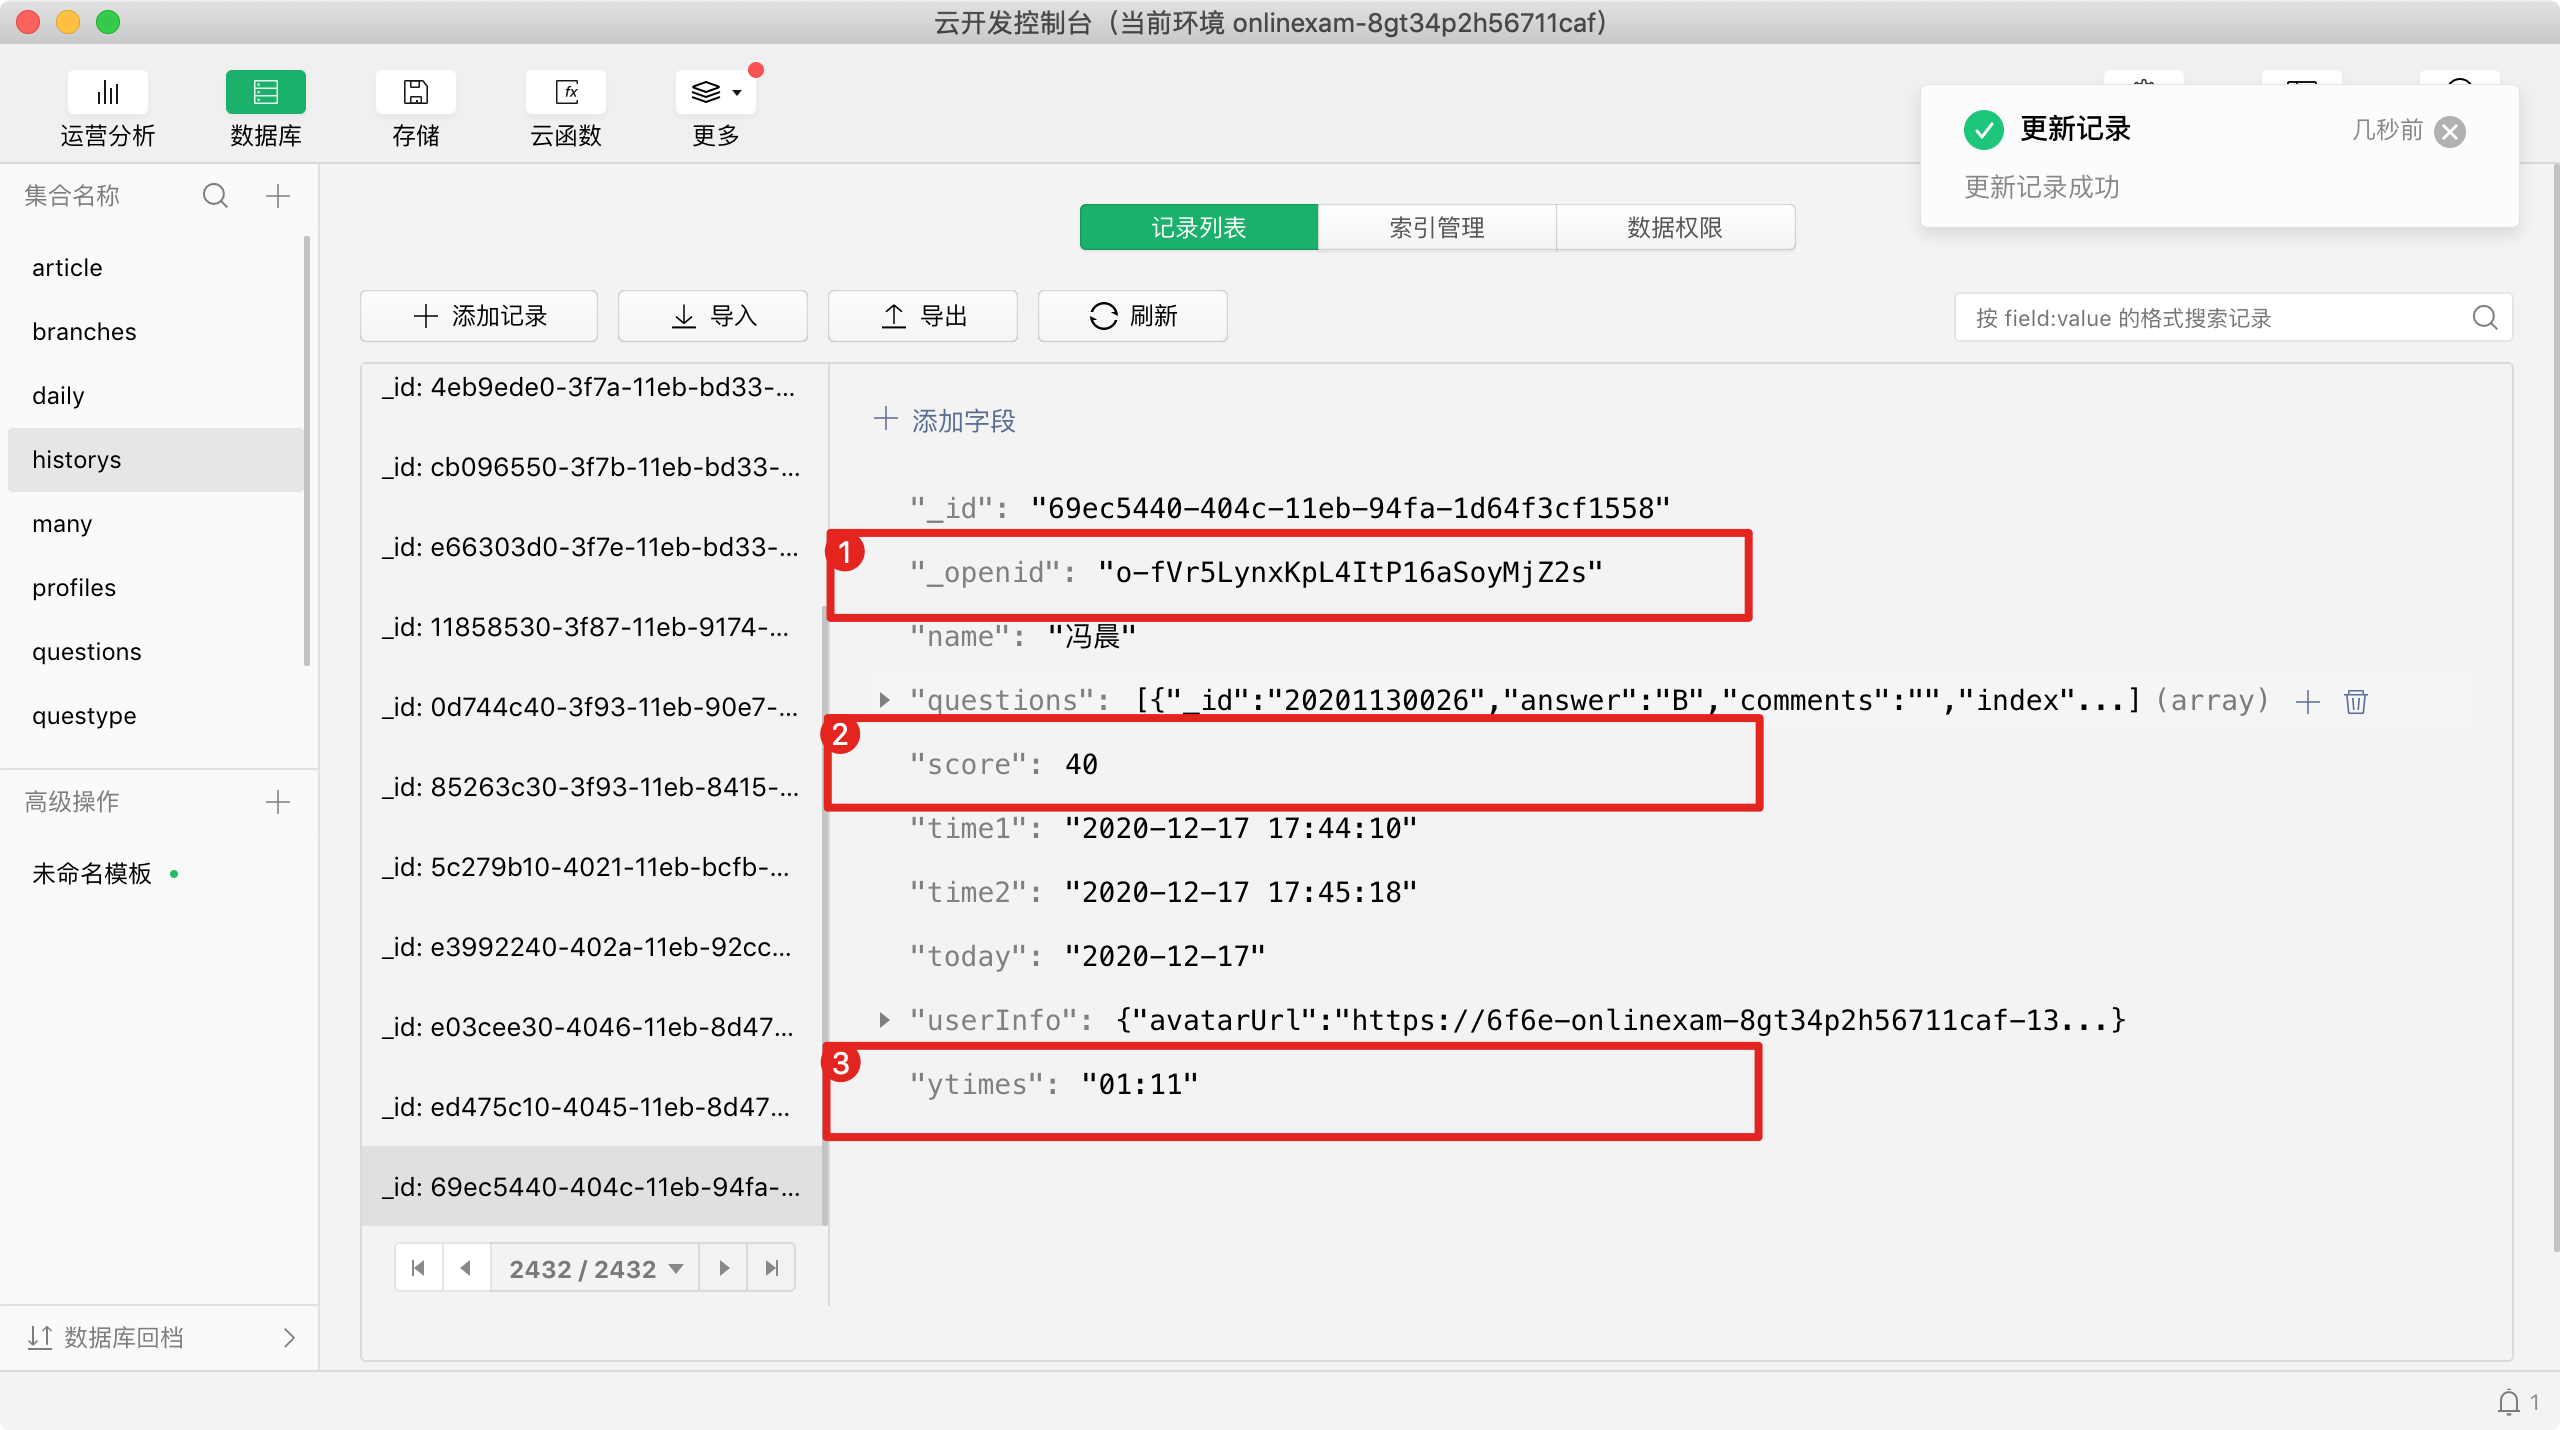2560x1430 pixels.
Task: Add a new collection with plus icon
Action: click(x=278, y=196)
